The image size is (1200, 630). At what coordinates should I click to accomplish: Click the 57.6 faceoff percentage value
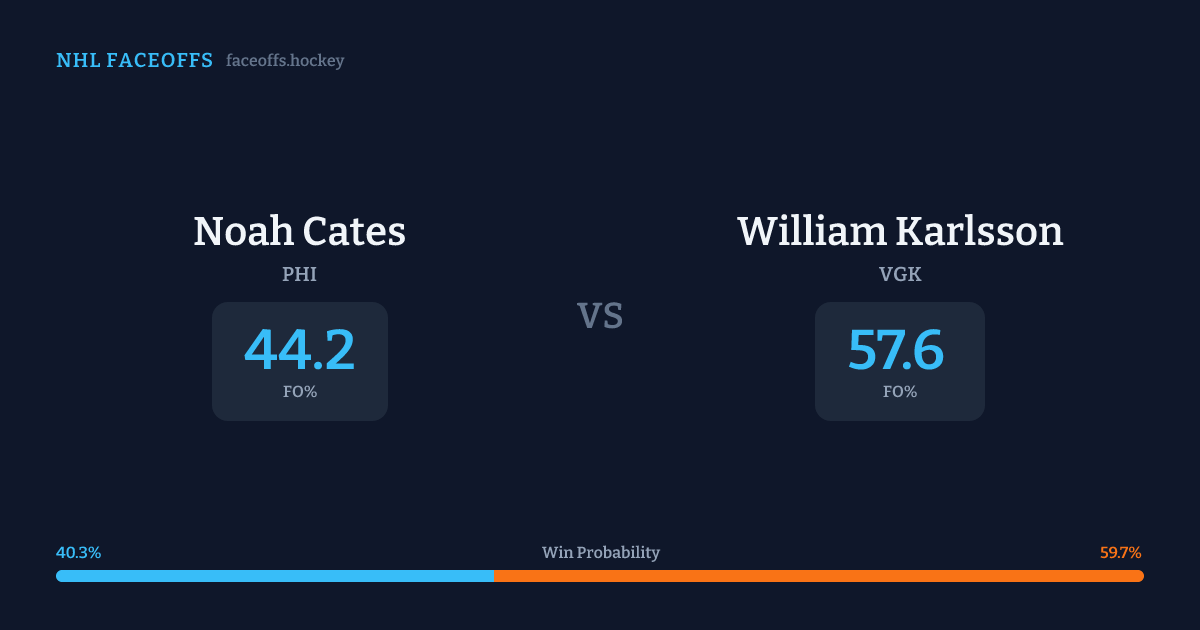tap(896, 349)
